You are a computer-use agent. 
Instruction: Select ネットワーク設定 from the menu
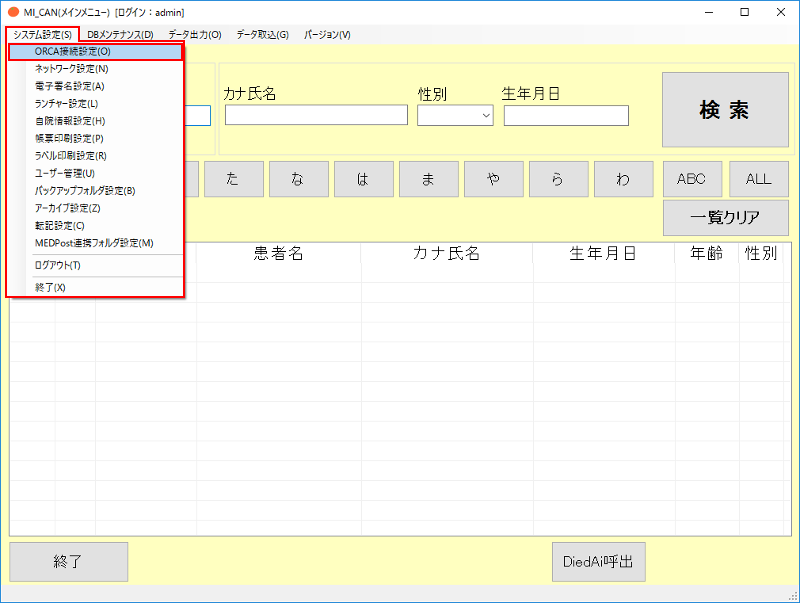[71, 69]
